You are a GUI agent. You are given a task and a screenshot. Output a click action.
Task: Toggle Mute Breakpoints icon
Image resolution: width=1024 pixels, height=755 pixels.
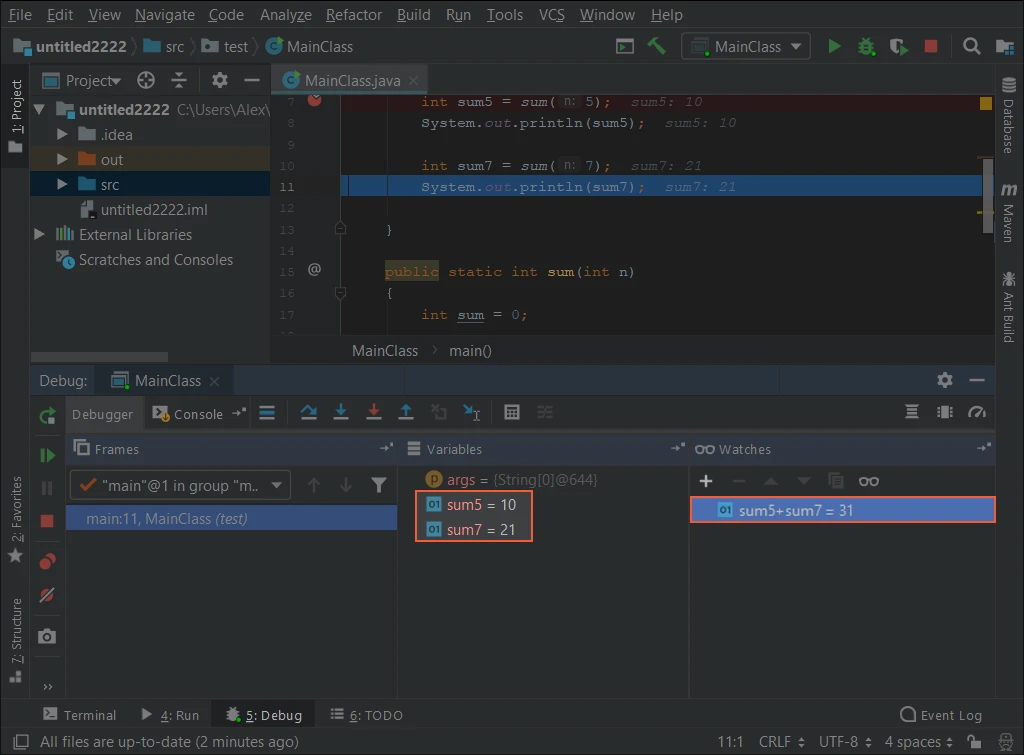(x=47, y=595)
